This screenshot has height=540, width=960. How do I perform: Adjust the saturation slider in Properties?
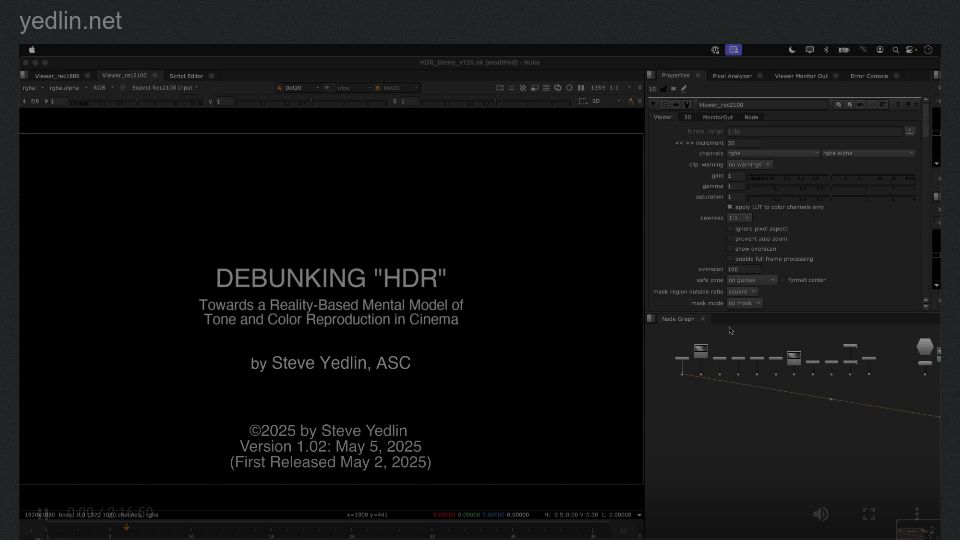tap(831, 197)
